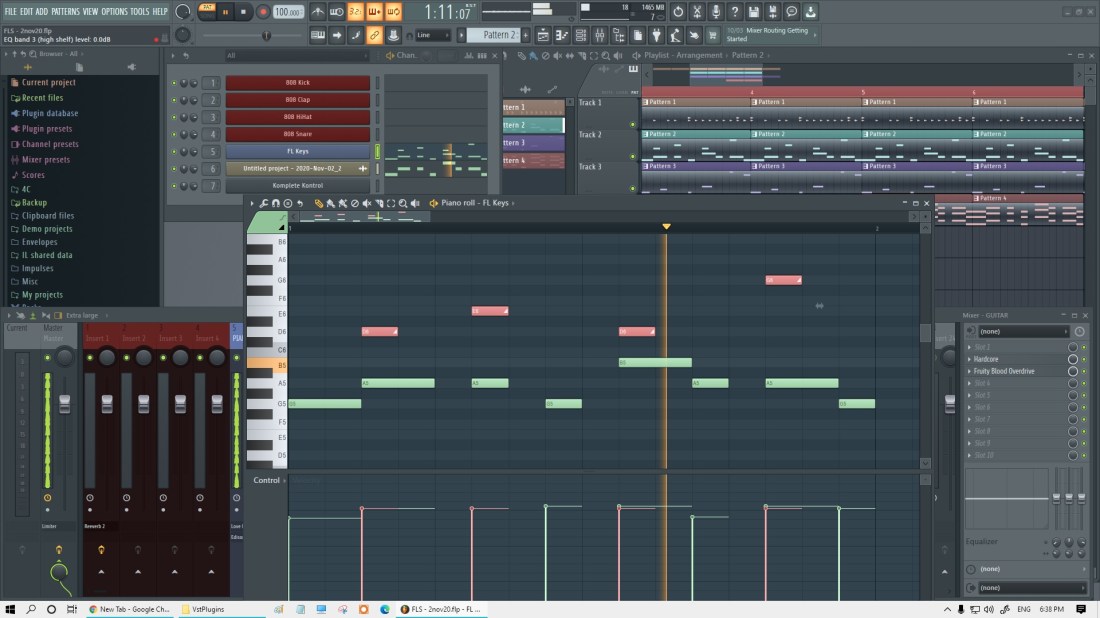Open the help question mark icon
The image size is (1100, 618).
pyautogui.click(x=735, y=12)
